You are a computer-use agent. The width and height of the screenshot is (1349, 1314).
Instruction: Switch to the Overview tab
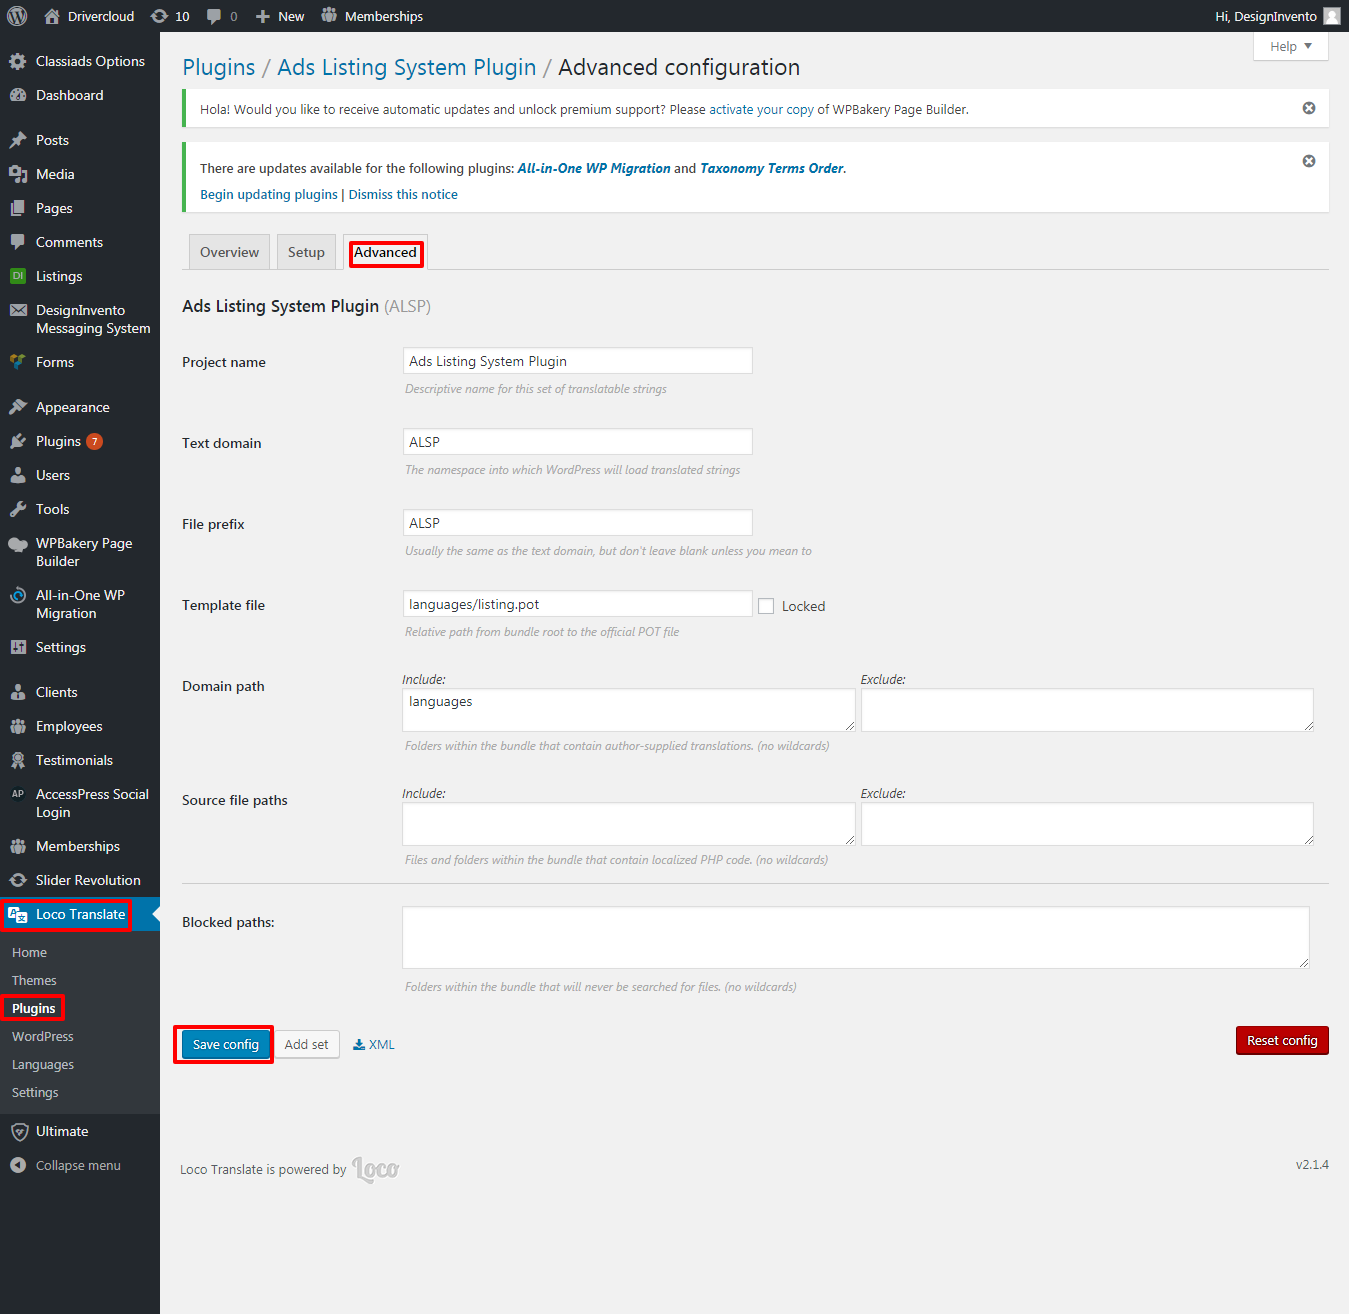point(229,252)
